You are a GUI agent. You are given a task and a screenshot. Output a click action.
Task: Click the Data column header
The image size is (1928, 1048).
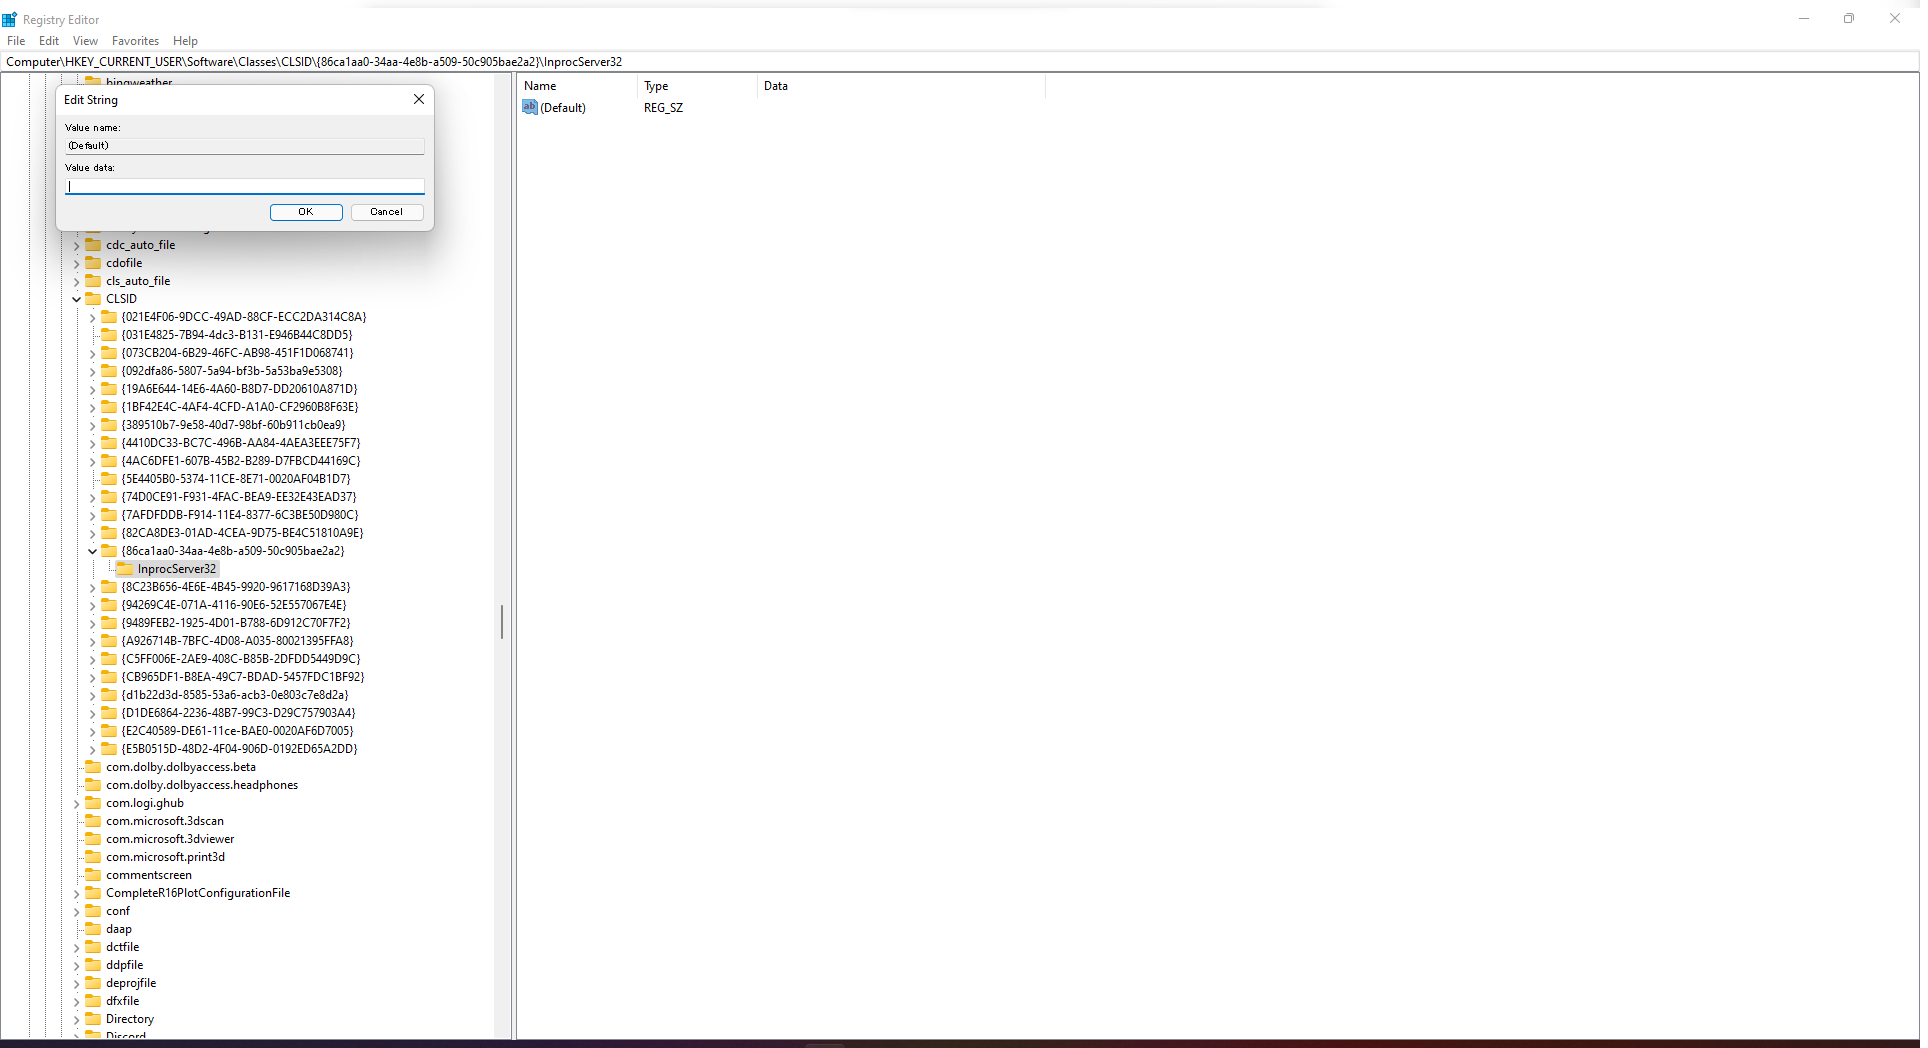click(x=902, y=86)
